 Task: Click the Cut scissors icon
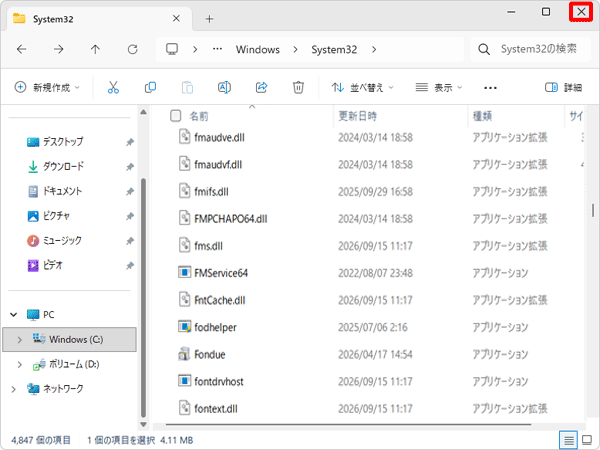(x=113, y=88)
